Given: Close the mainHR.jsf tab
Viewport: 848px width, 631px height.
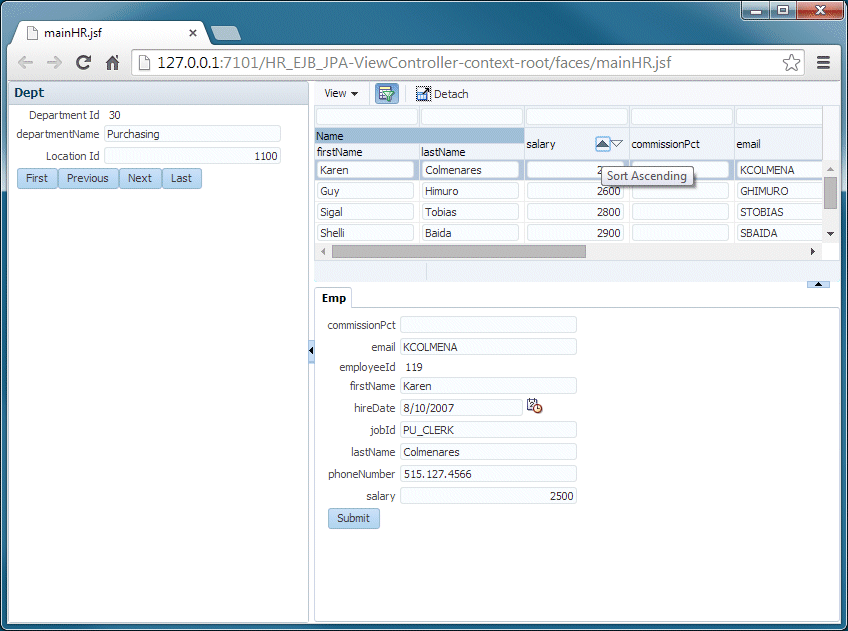Looking at the screenshot, I should (x=193, y=33).
